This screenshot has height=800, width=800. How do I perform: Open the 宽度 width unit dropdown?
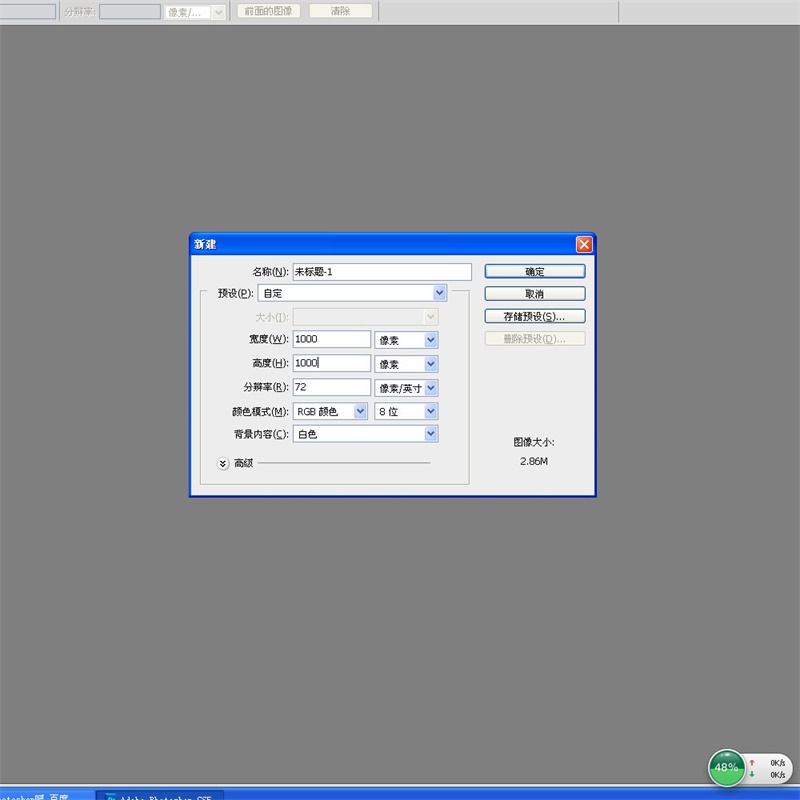(431, 340)
